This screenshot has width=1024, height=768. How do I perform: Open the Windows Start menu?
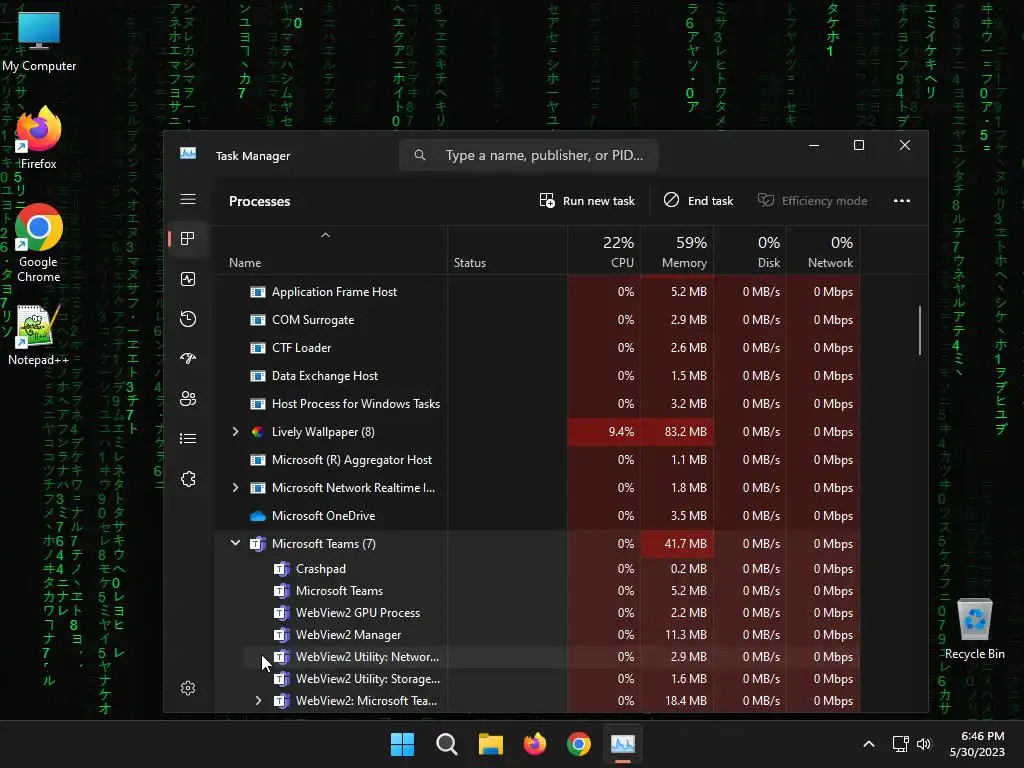[402, 744]
